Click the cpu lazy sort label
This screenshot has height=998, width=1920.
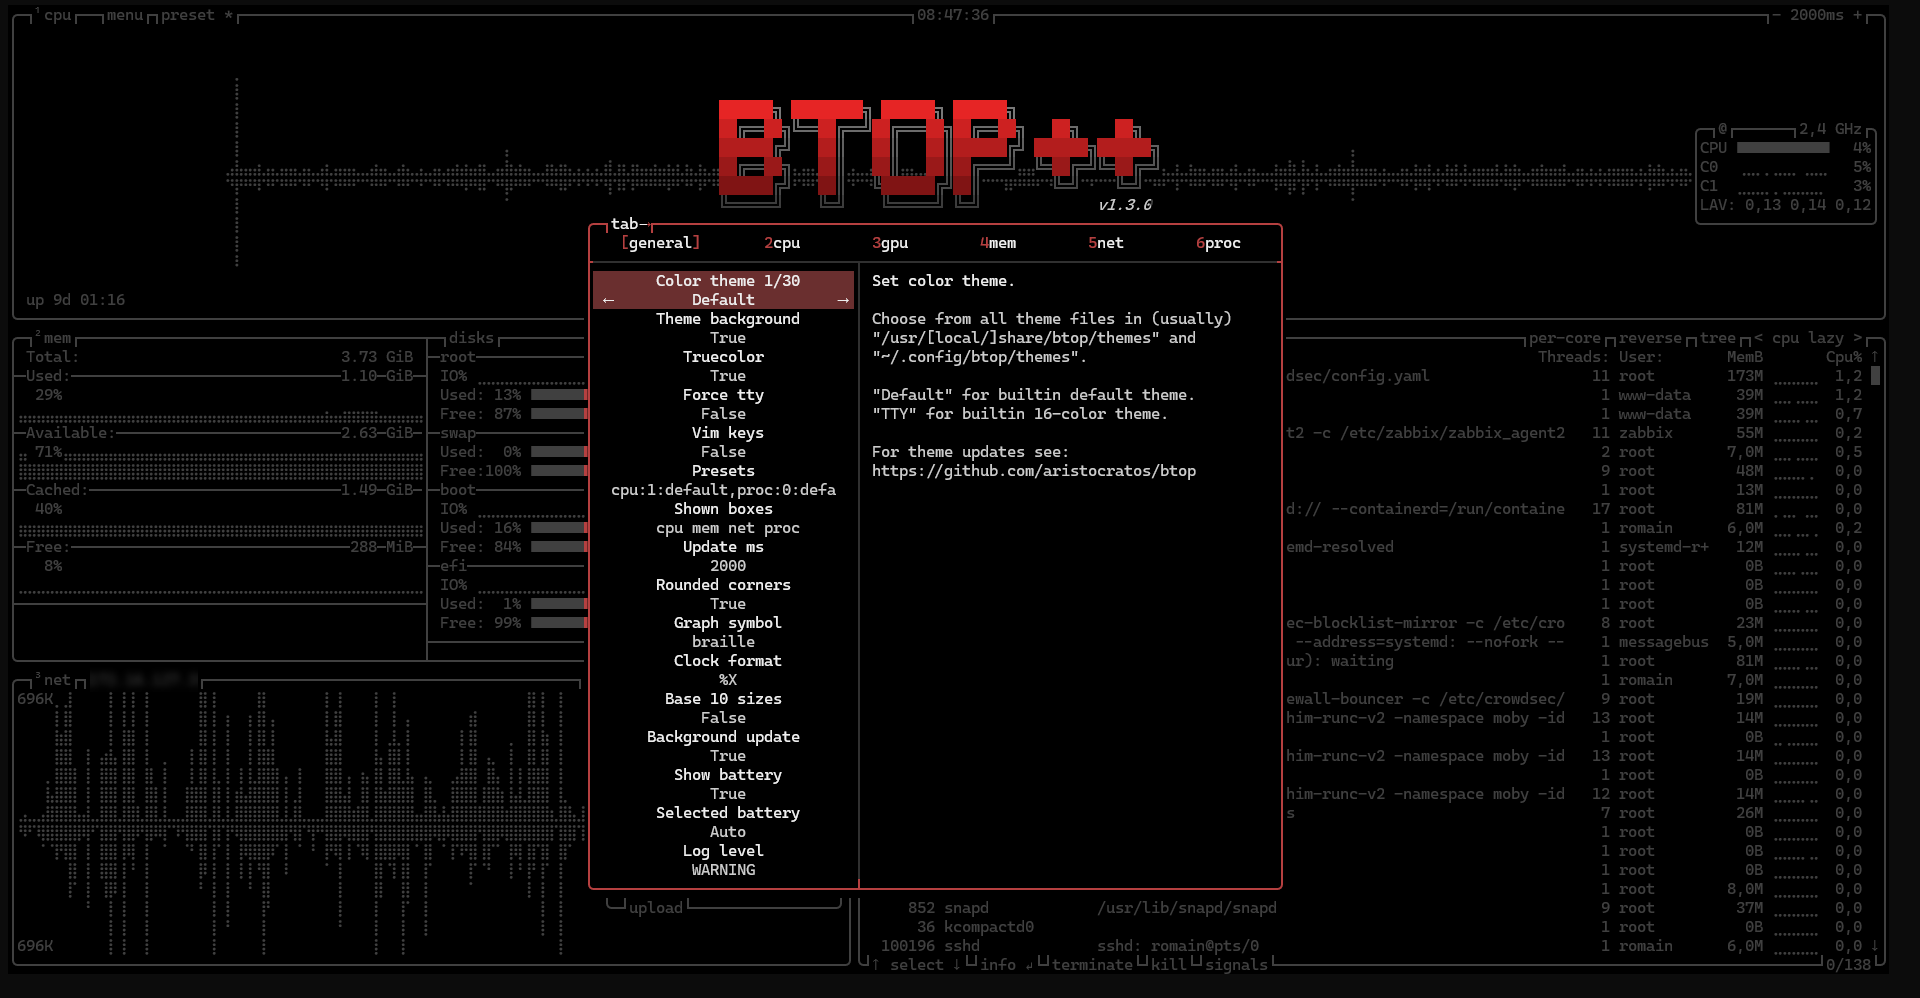pos(1808,338)
